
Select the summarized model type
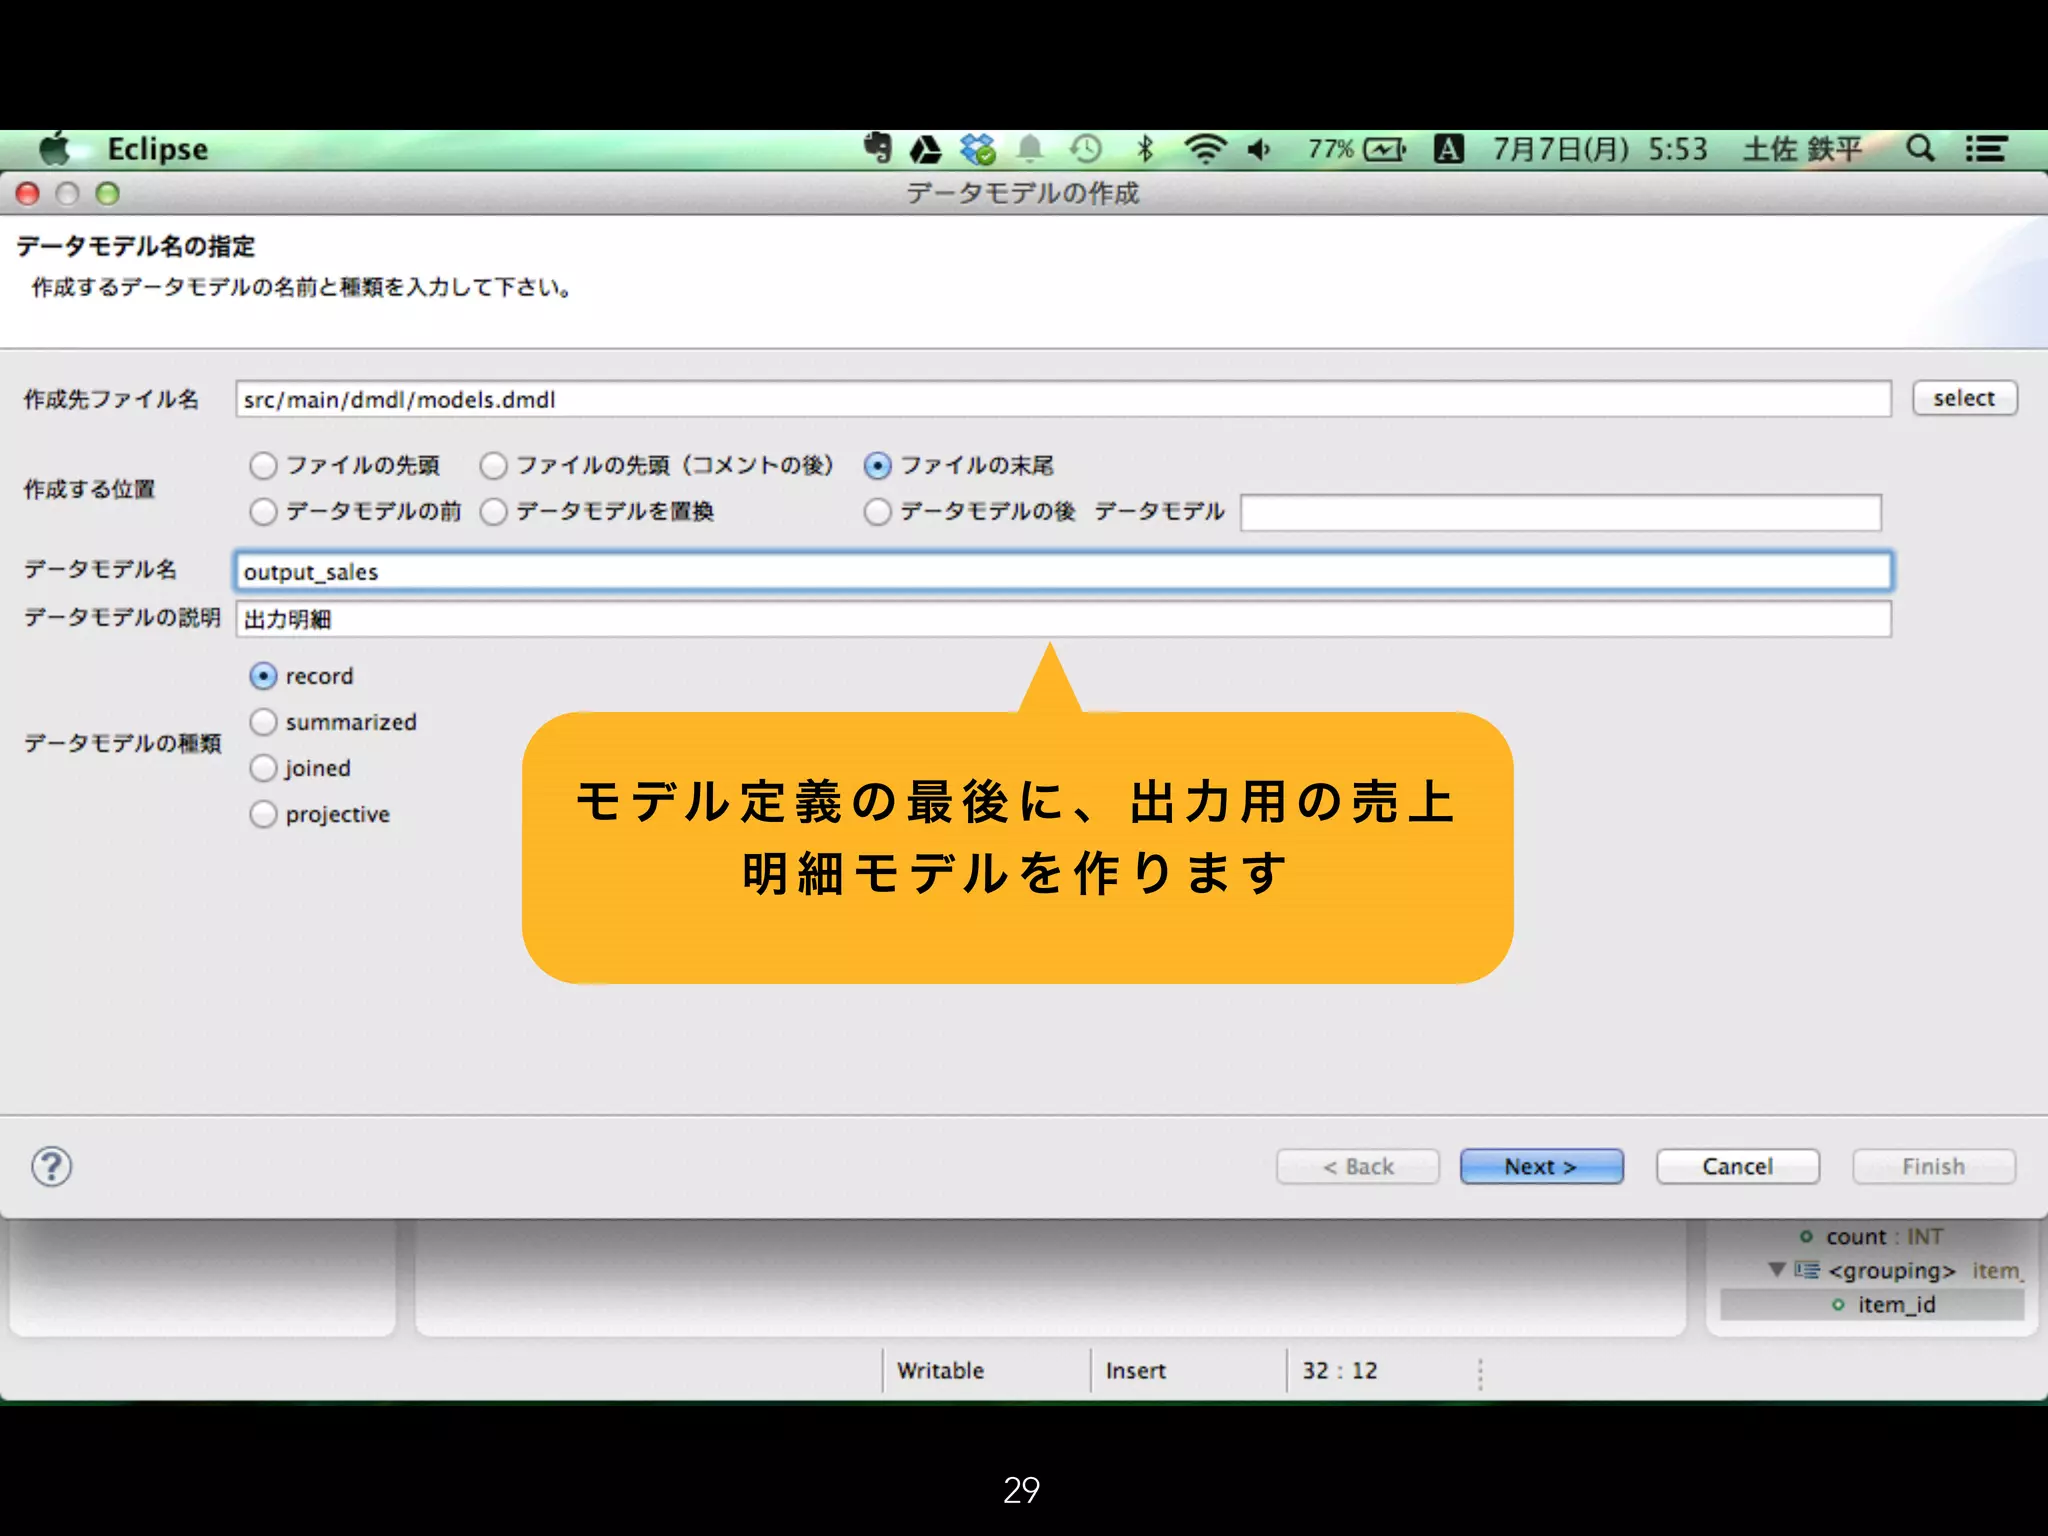(x=264, y=722)
